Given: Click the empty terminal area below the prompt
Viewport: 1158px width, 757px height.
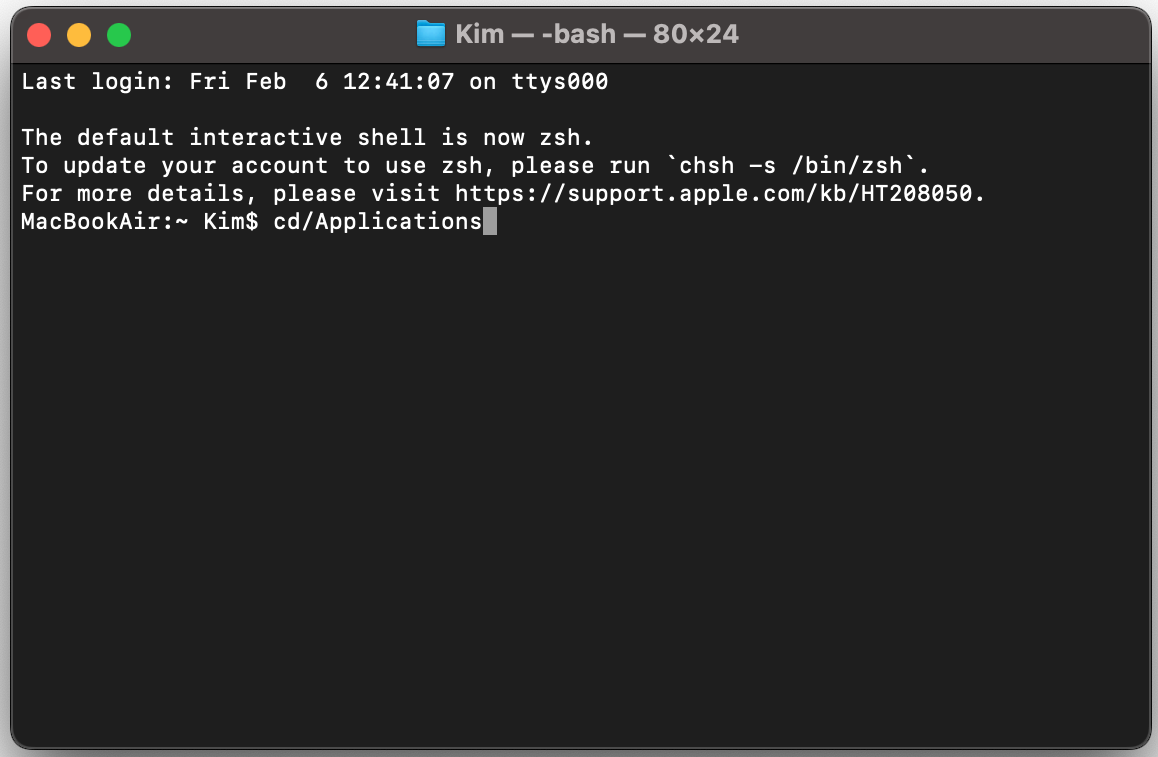Looking at the screenshot, I should pos(578,480).
